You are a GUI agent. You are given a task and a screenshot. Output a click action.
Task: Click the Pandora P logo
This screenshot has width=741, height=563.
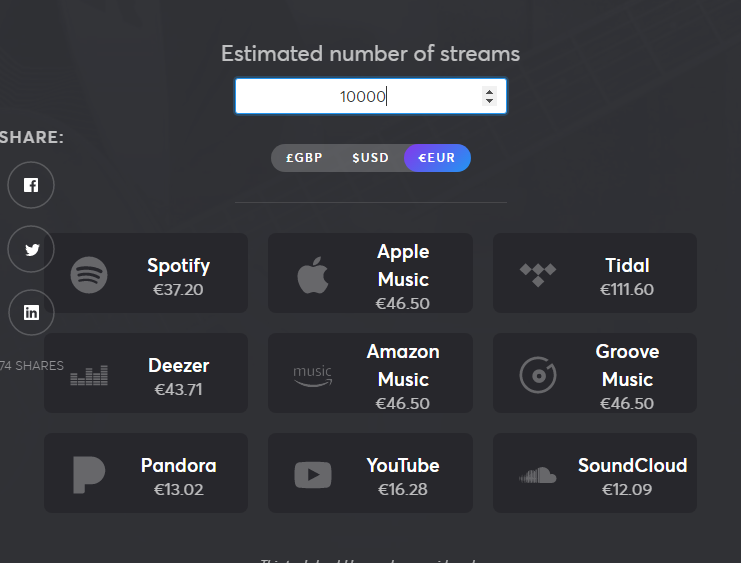pyautogui.click(x=89, y=475)
